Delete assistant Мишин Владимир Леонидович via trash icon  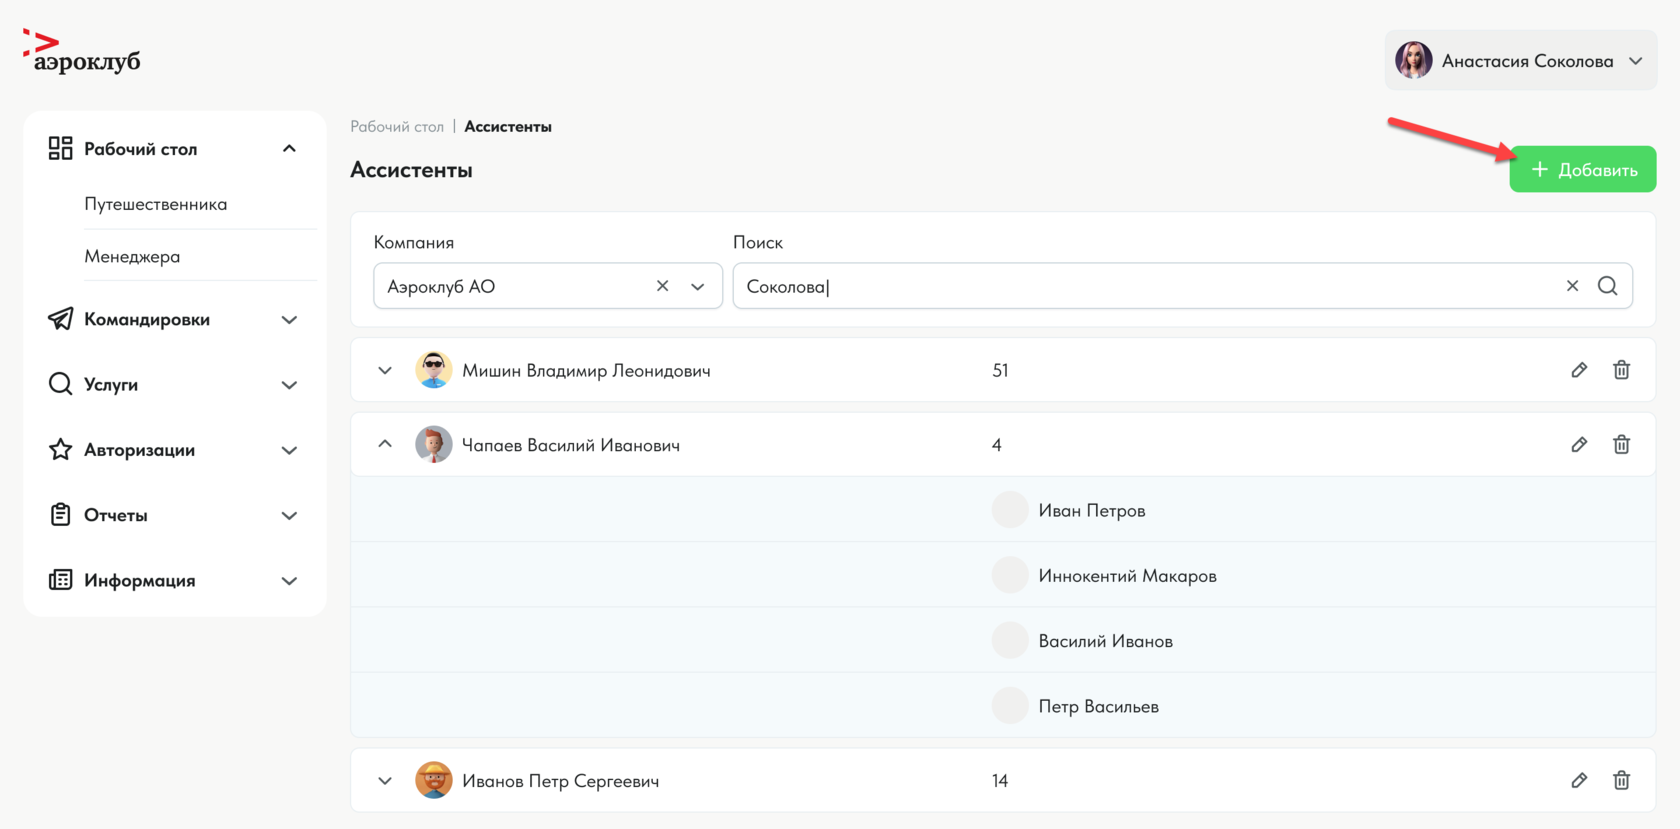(1621, 370)
